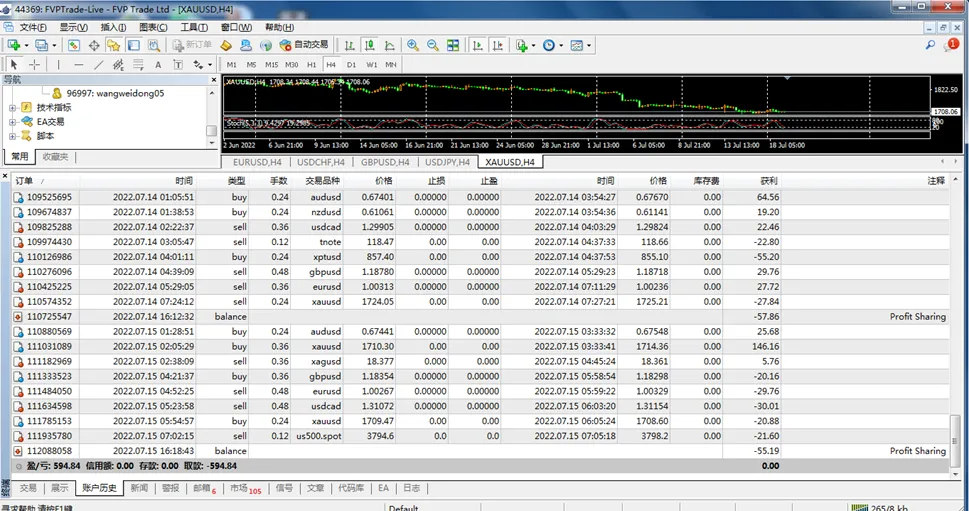Set timeframe to M15
969x511 pixels.
tap(271, 64)
